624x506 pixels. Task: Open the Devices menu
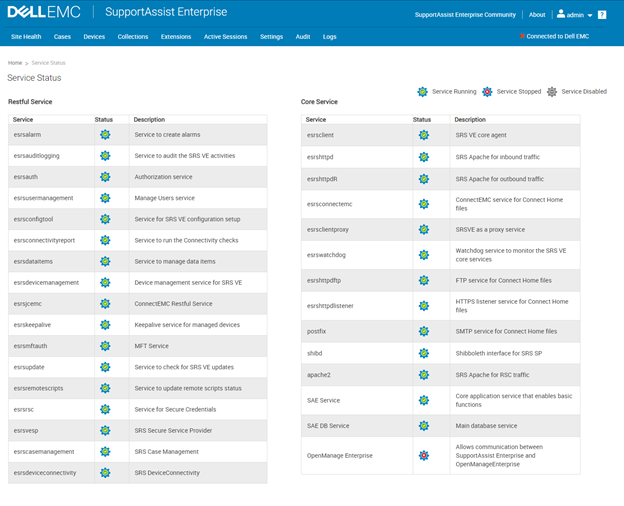coord(94,36)
